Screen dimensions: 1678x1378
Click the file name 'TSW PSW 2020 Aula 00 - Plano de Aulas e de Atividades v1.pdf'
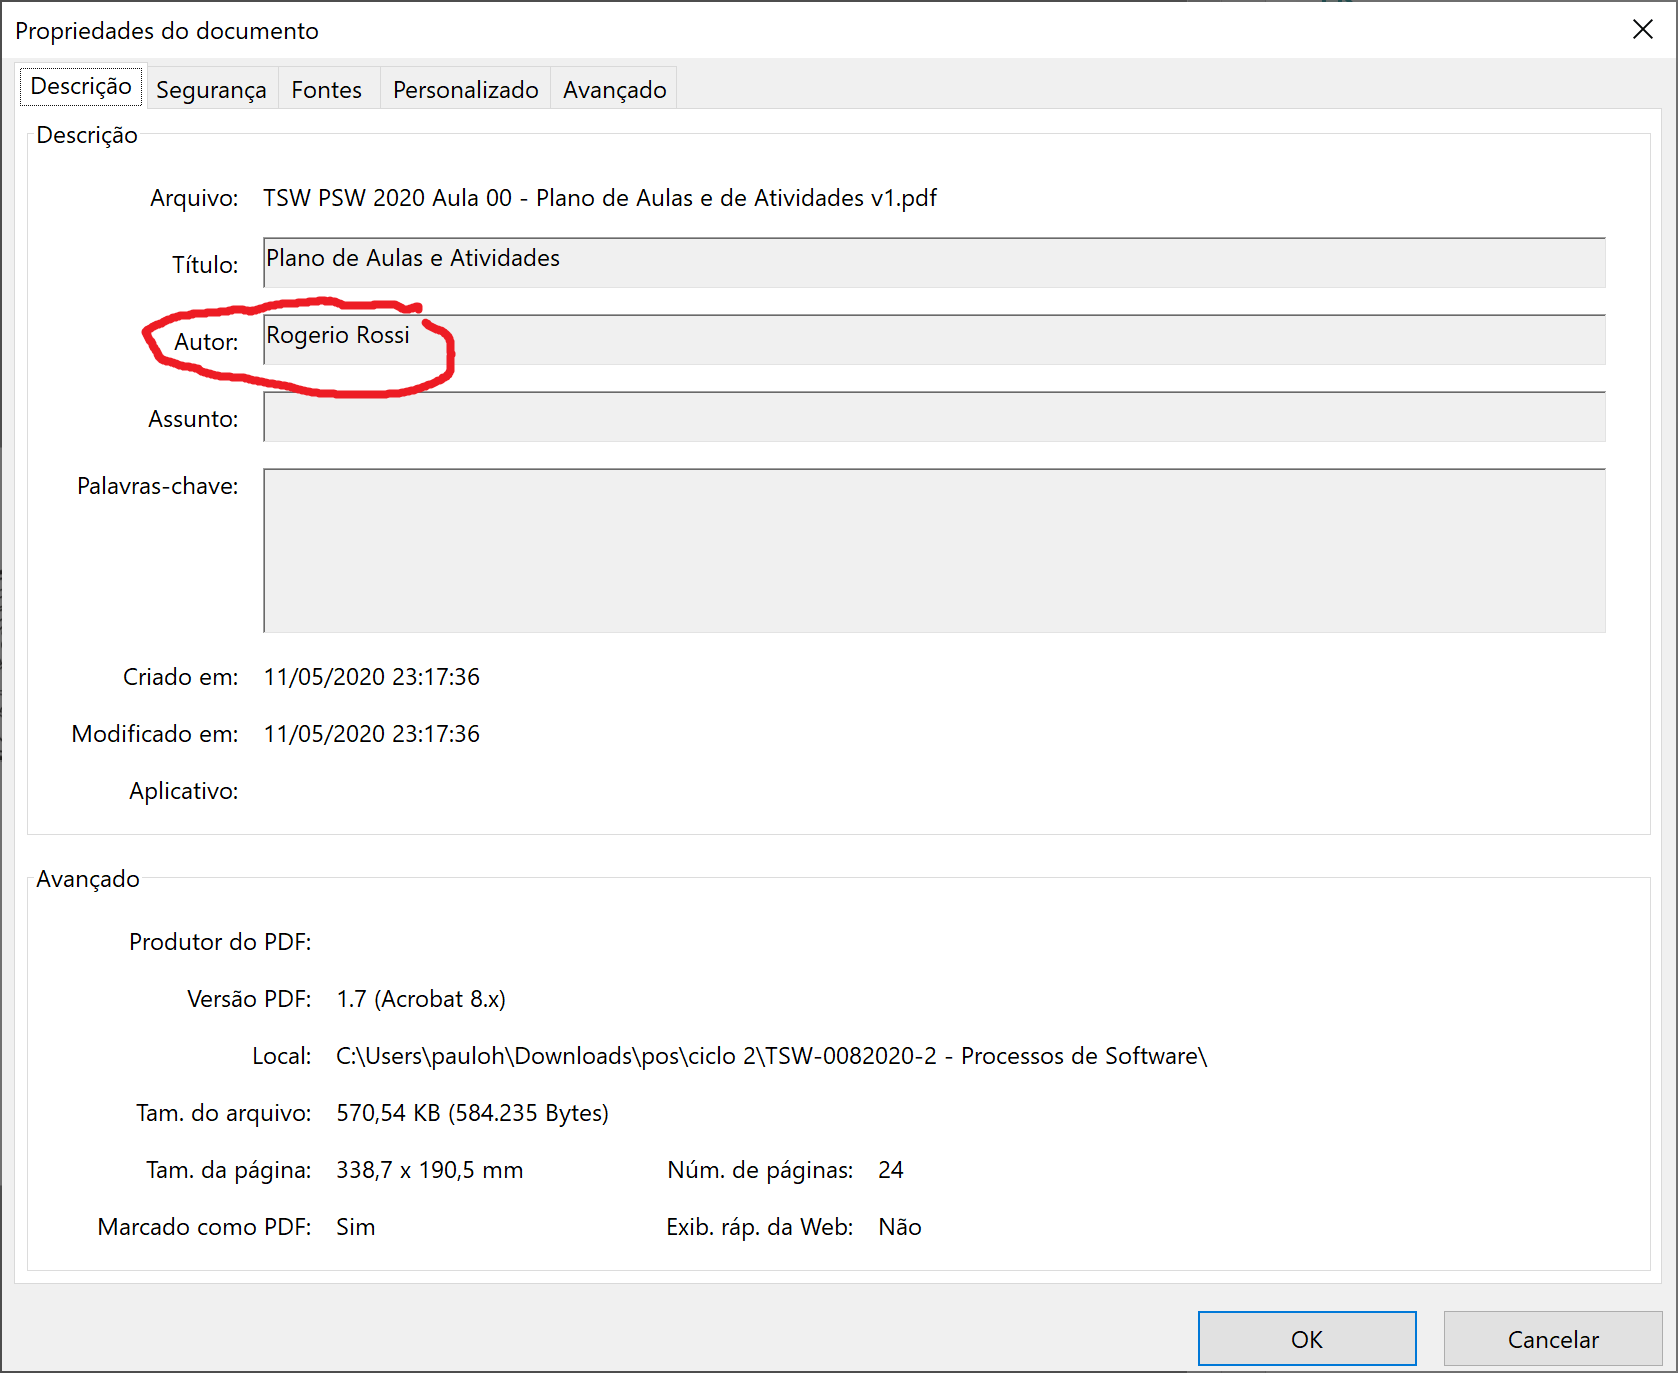(600, 198)
